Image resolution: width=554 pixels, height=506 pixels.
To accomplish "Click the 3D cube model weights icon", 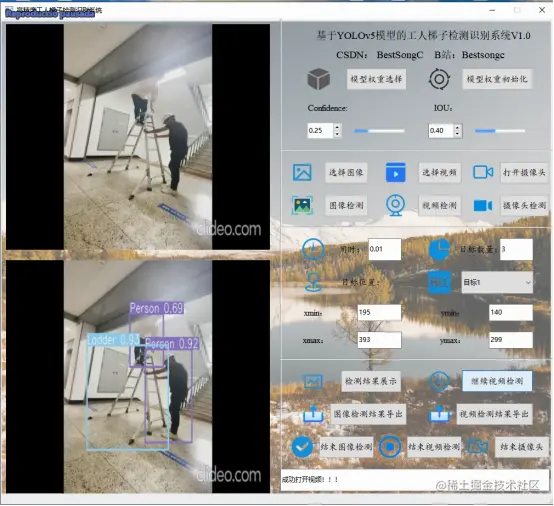I will point(318,79).
